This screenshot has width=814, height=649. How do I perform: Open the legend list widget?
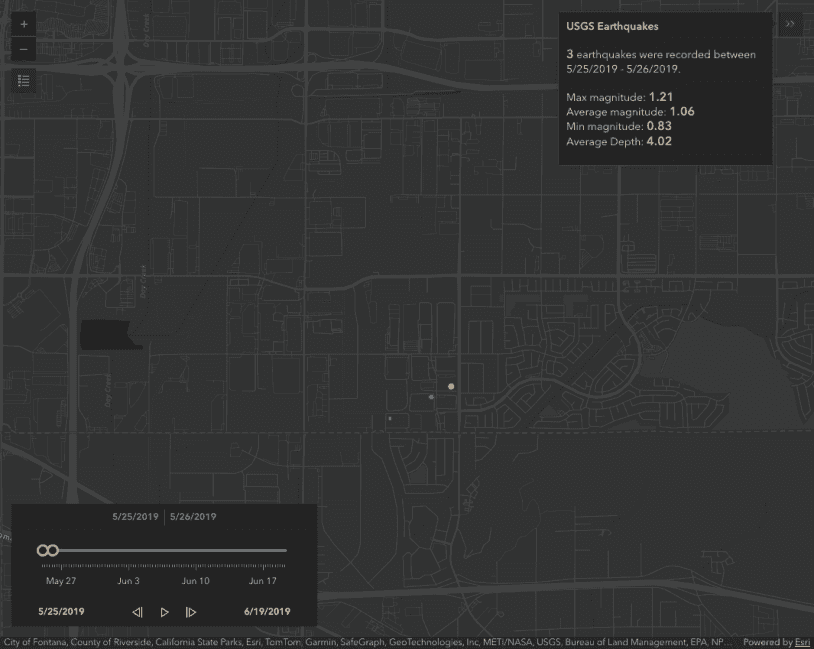(x=24, y=81)
